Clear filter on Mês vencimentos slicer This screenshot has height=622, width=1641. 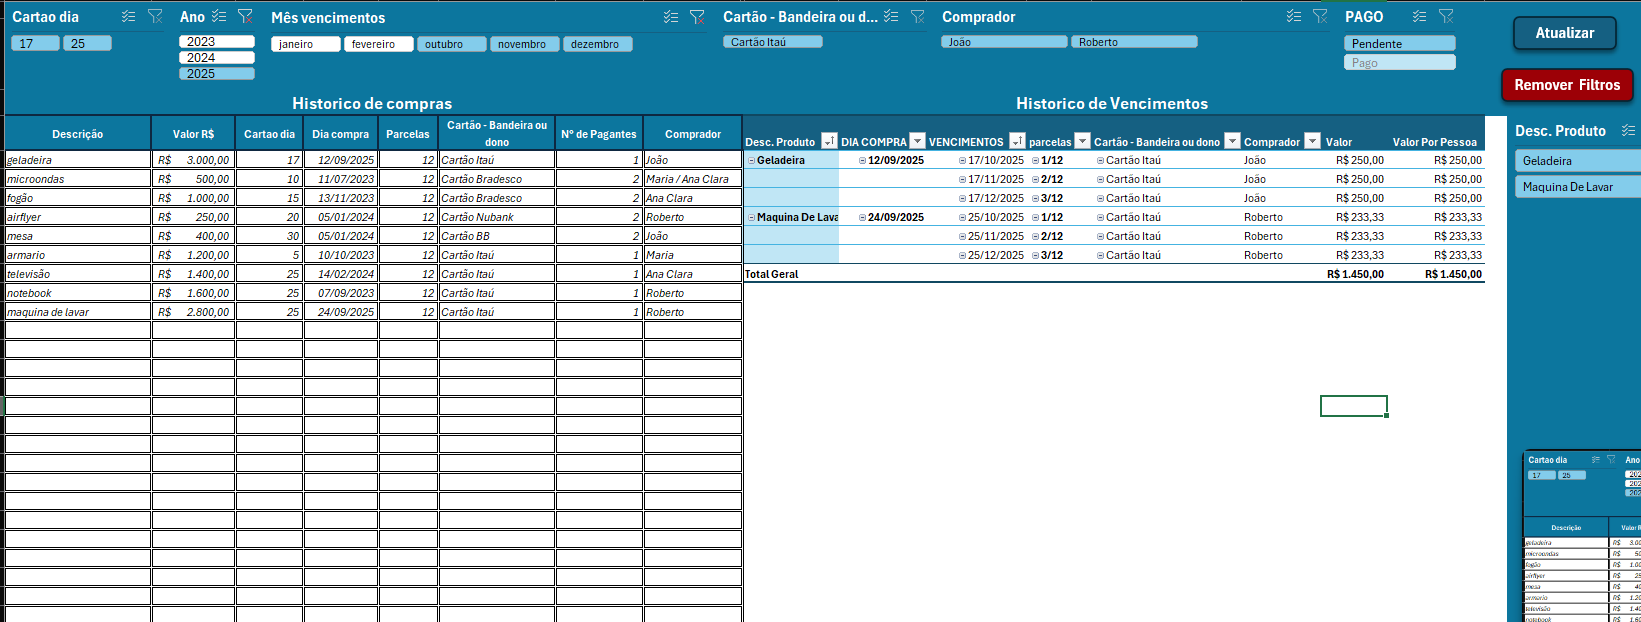pyautogui.click(x=697, y=17)
